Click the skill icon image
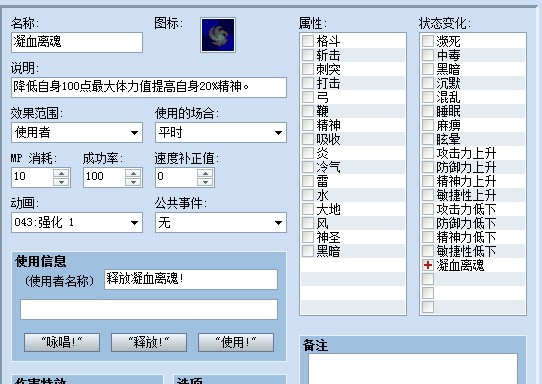This screenshot has width=542, height=384. point(218,35)
